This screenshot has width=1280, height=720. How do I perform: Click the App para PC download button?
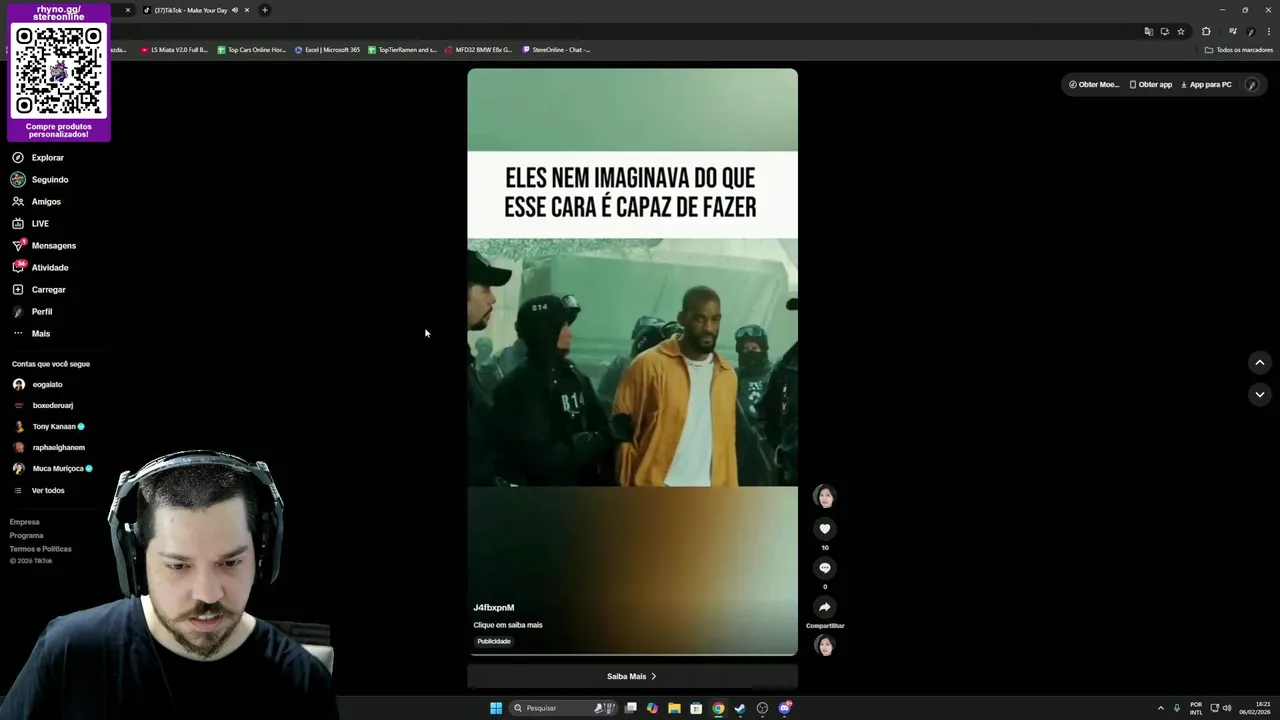click(1207, 85)
